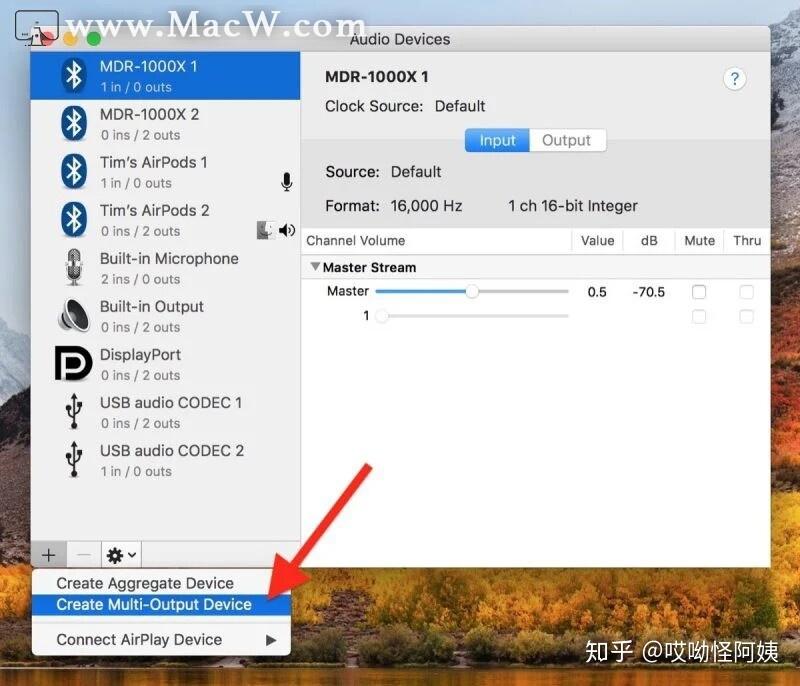Select Tim's AirPods 1 in the device list
The width and height of the screenshot is (800, 686).
click(x=150, y=171)
